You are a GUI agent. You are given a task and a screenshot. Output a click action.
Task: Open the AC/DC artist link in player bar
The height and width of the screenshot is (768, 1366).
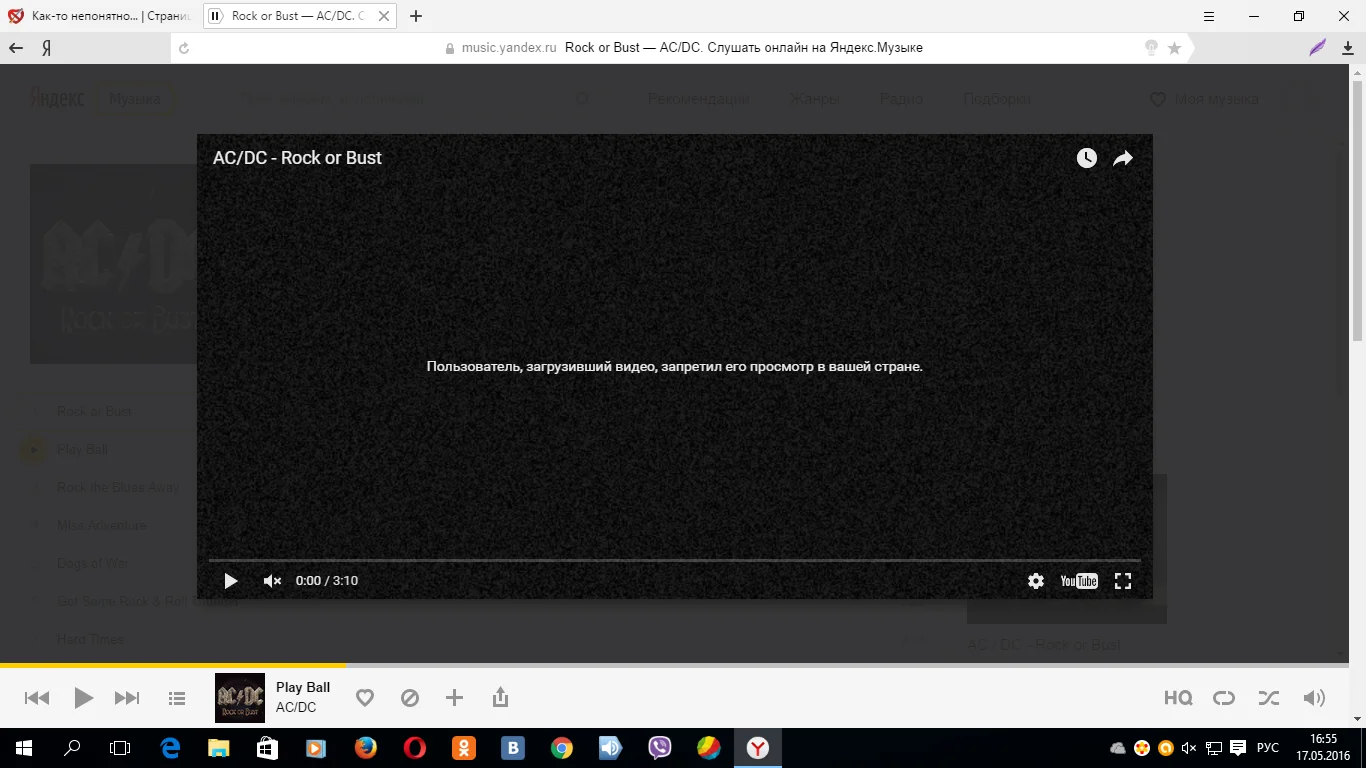296,707
